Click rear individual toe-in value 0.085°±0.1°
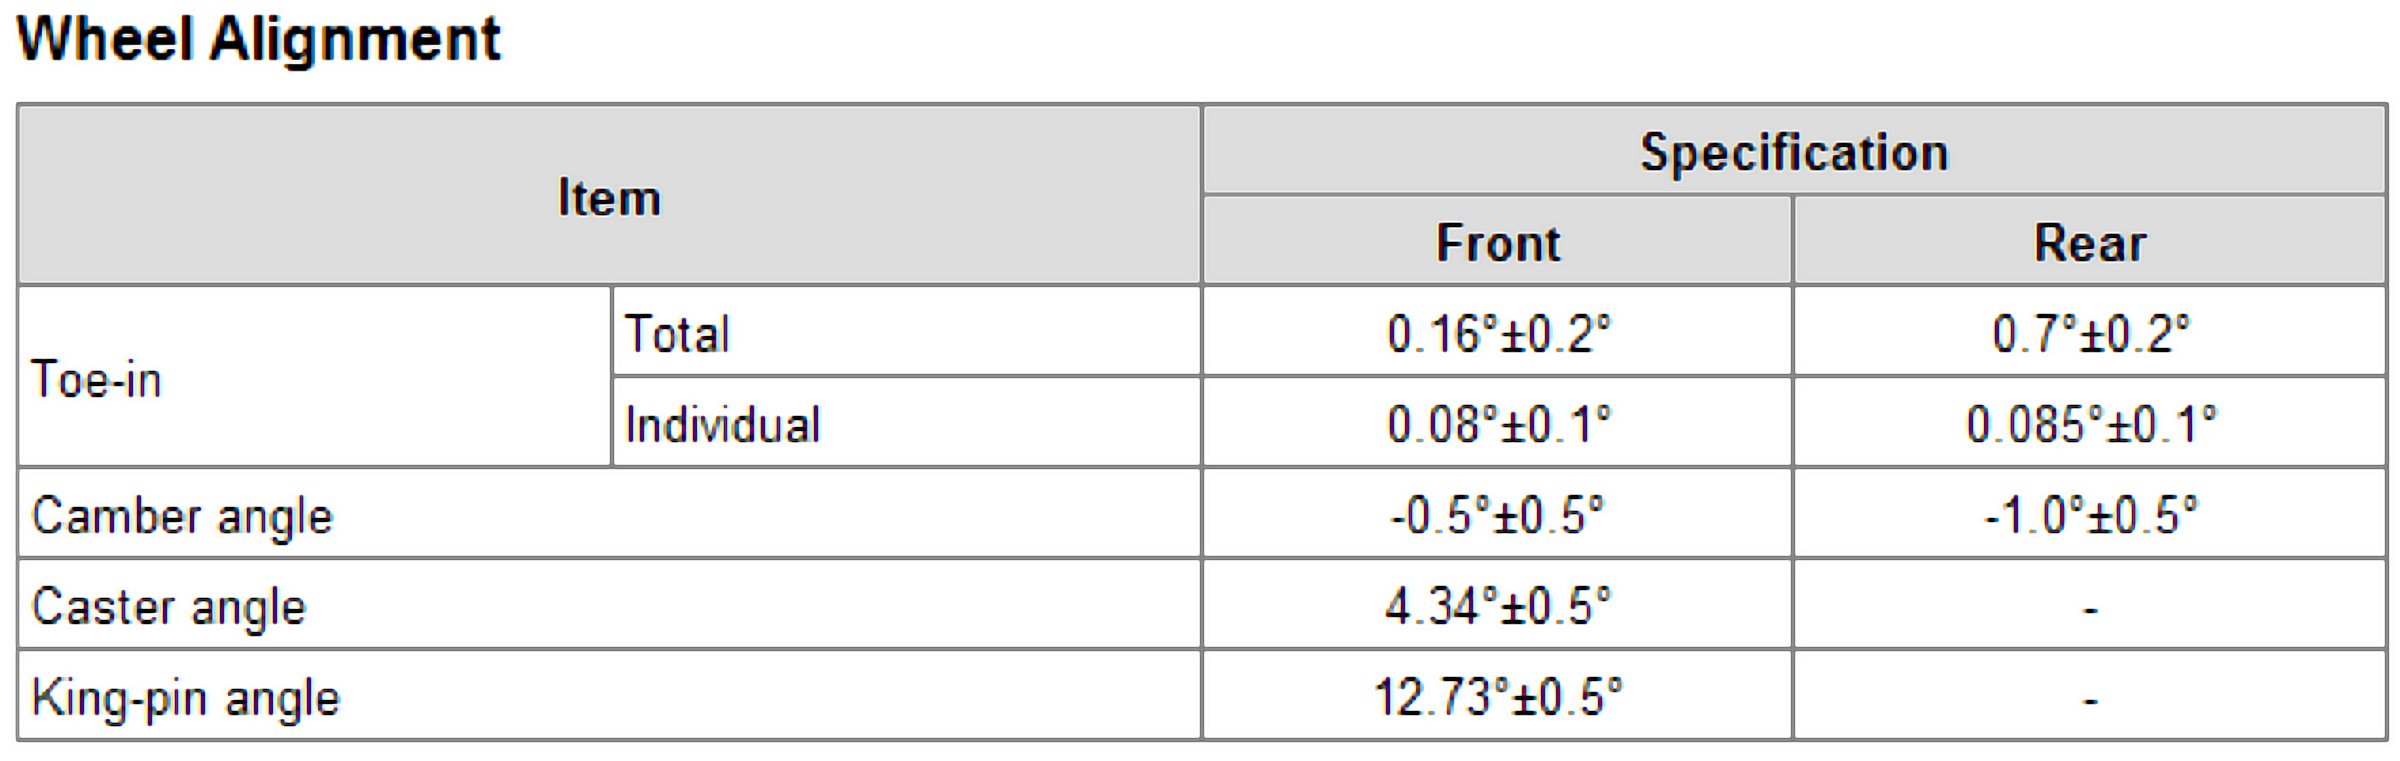This screenshot has width=2400, height=761. 2090,424
